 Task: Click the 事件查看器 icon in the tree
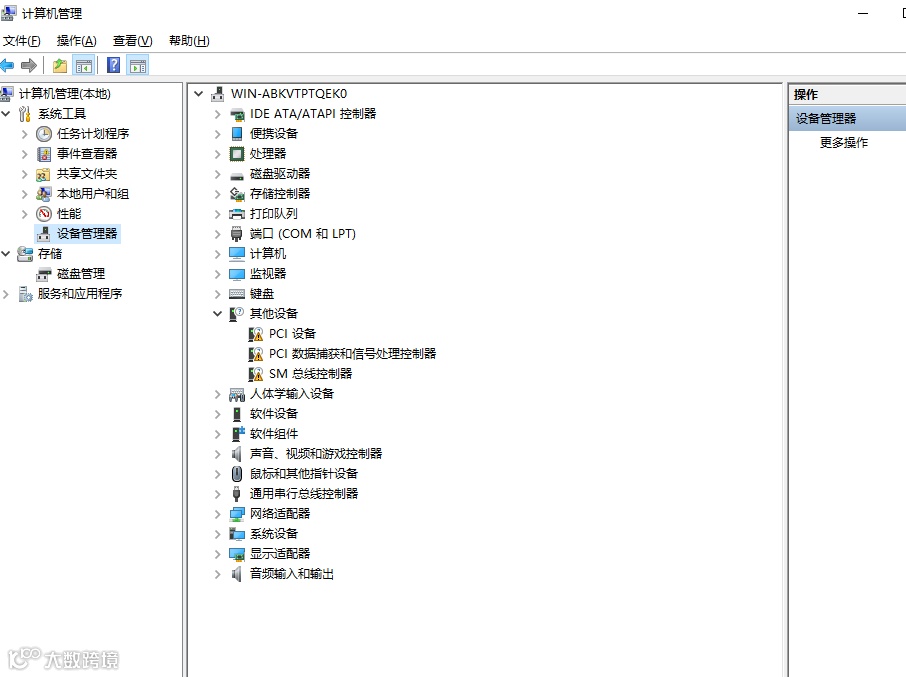(44, 154)
